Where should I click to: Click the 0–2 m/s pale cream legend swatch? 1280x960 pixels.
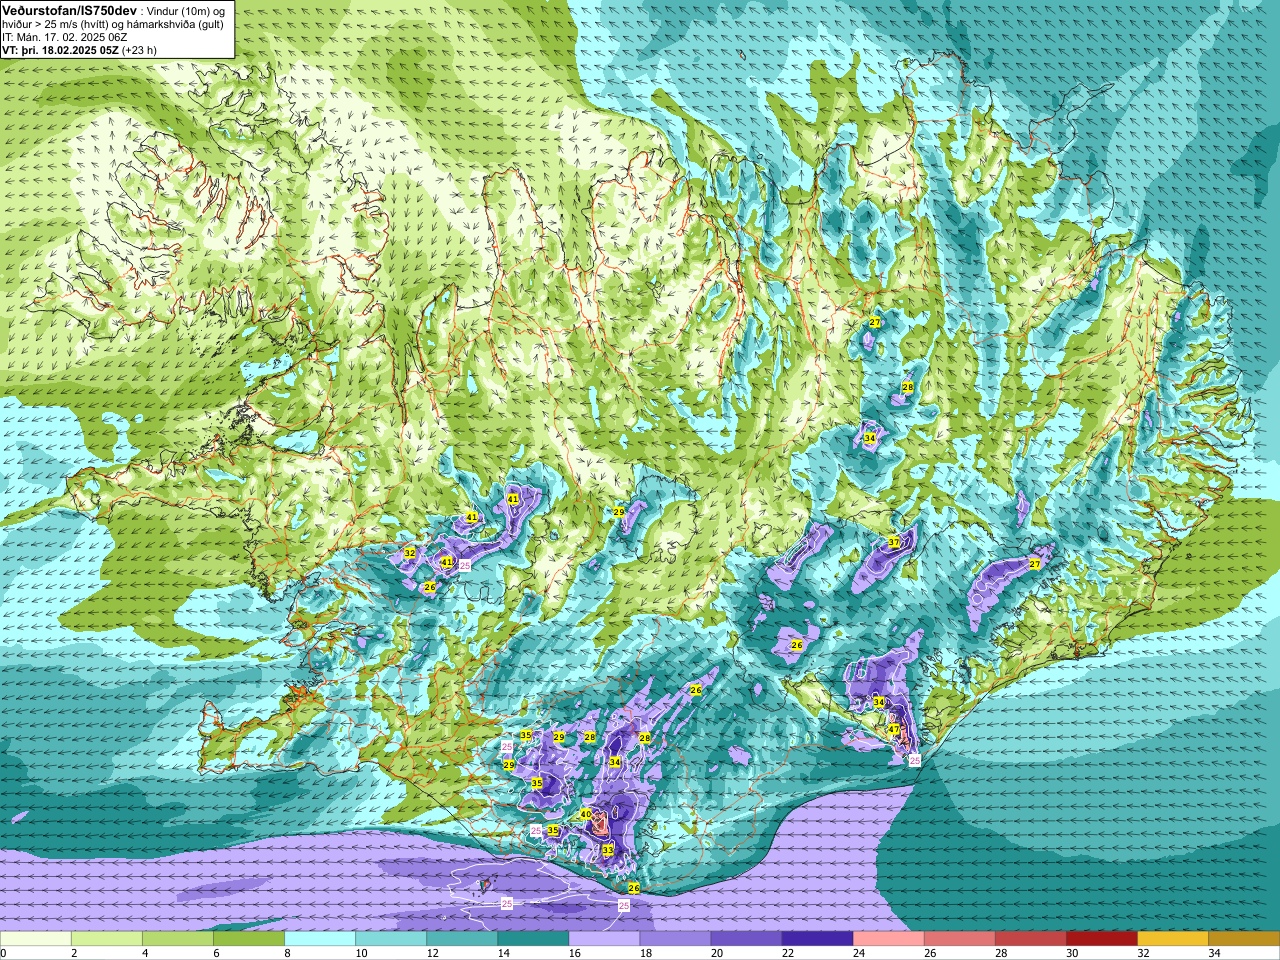(x=36, y=939)
